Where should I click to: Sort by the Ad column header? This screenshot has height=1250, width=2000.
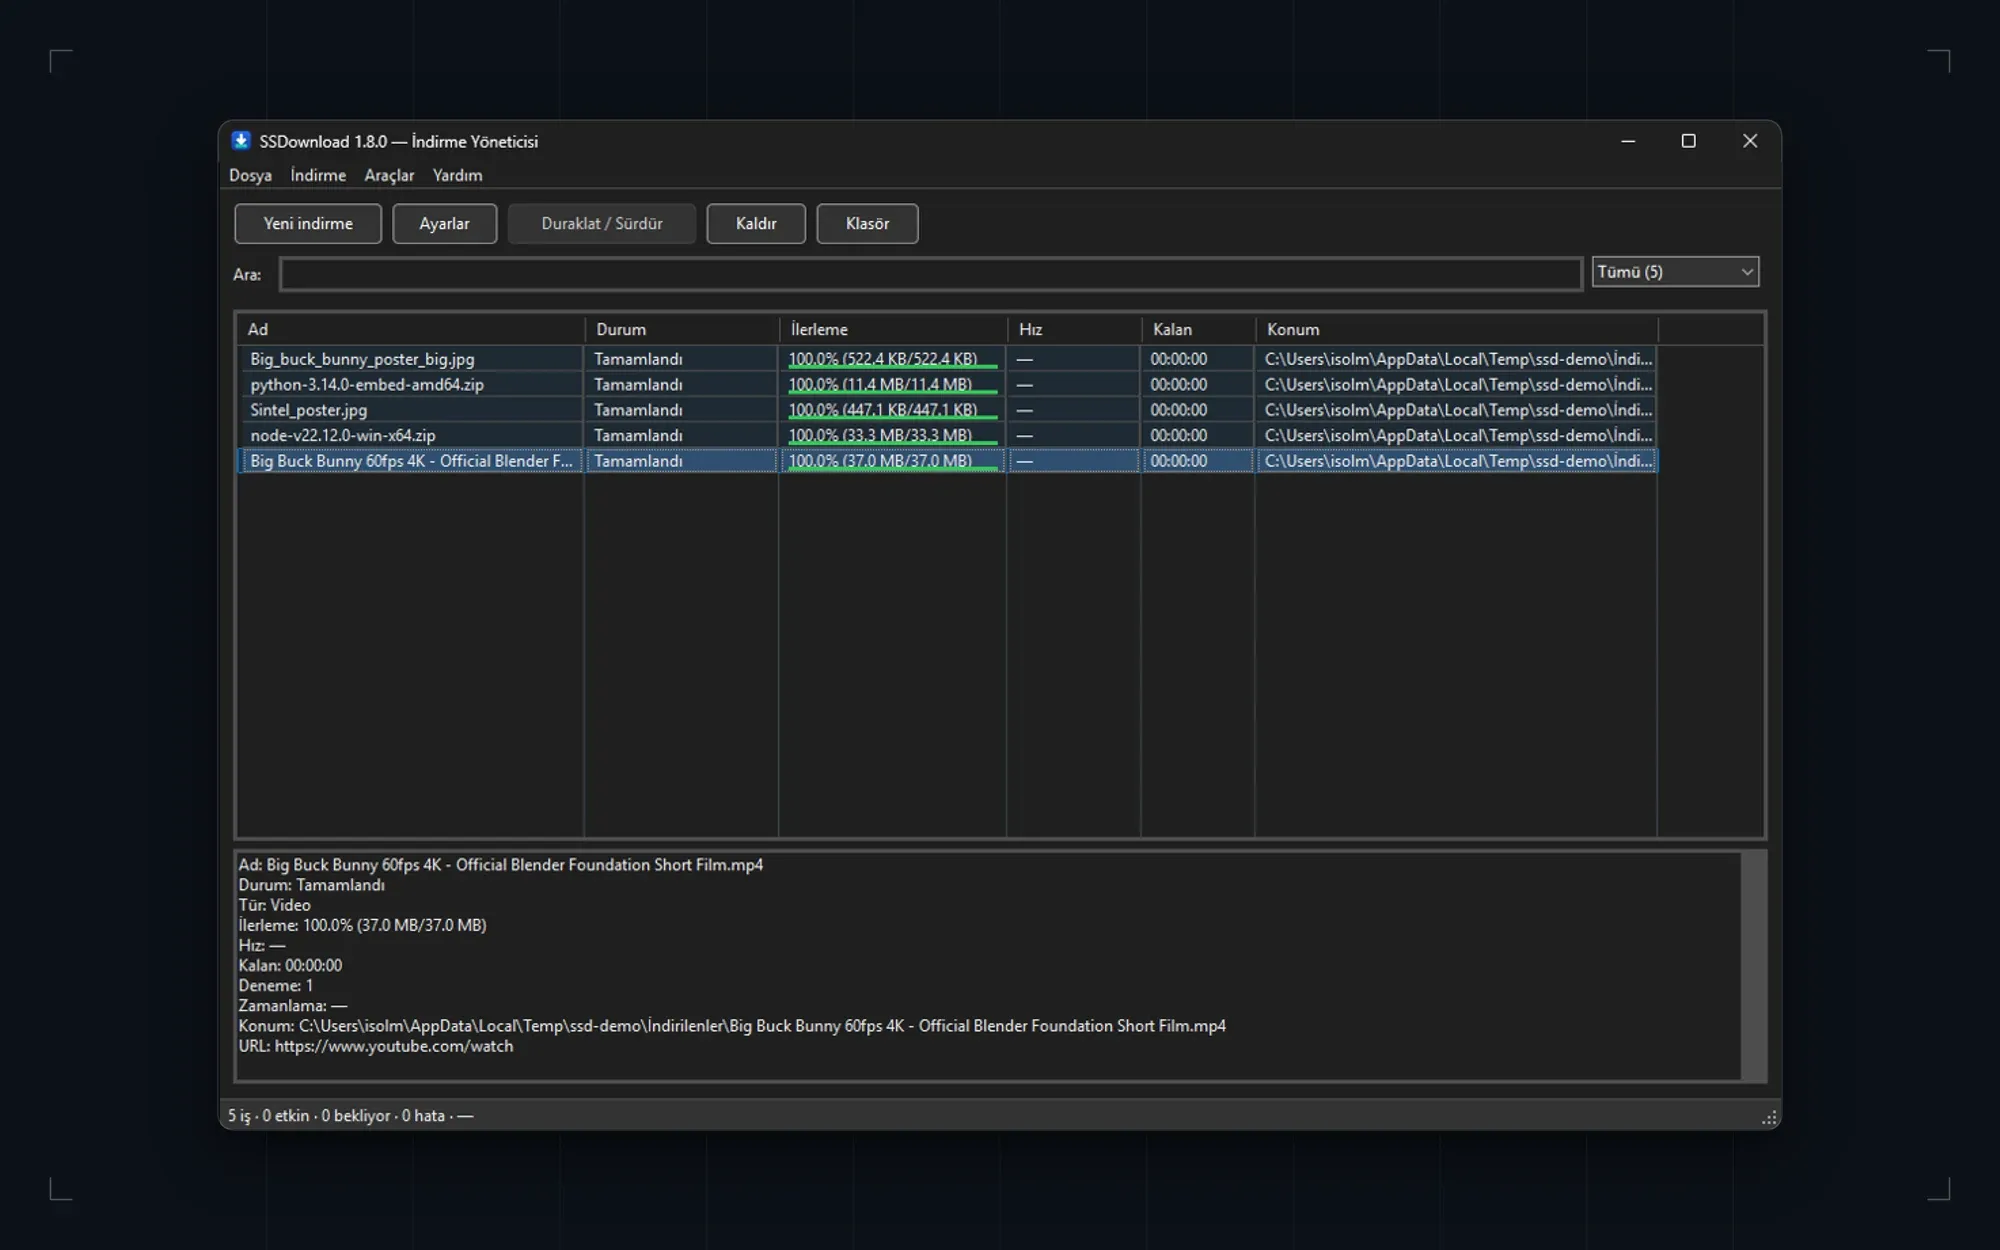(411, 329)
